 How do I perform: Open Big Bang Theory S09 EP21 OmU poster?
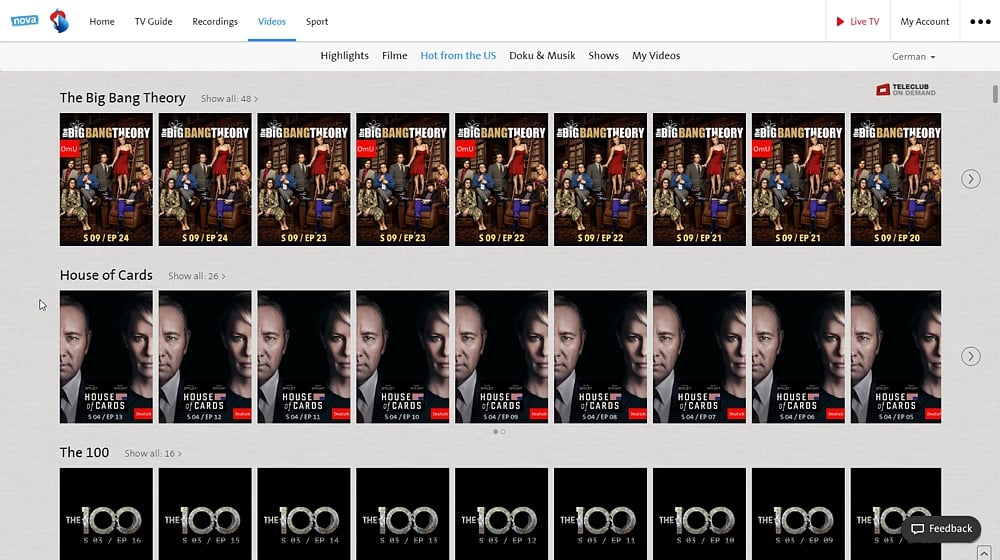[798, 179]
